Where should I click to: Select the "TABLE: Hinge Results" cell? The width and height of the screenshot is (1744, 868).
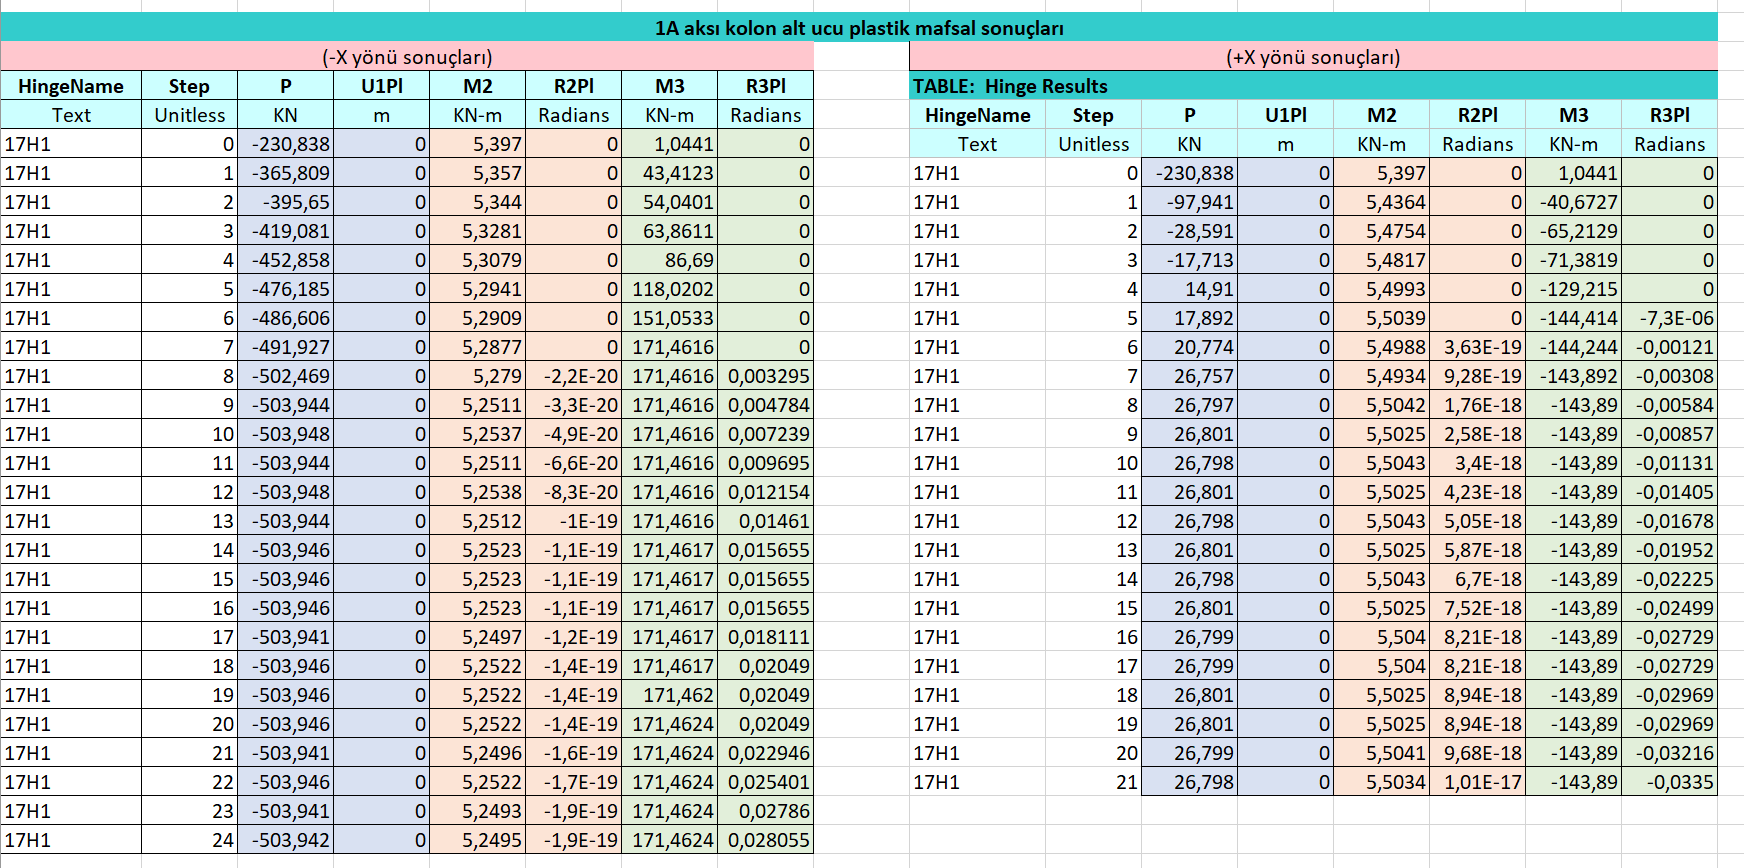click(1010, 86)
